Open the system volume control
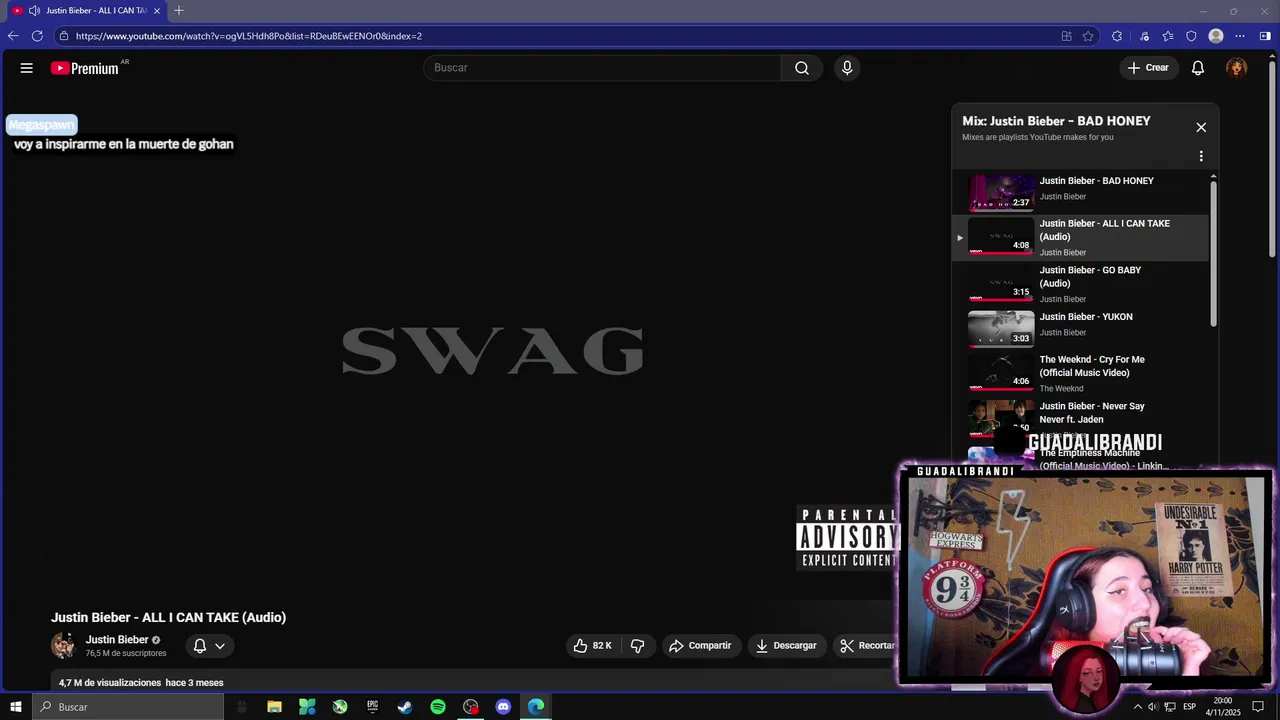Screen dimensions: 1280x720 (1153, 707)
